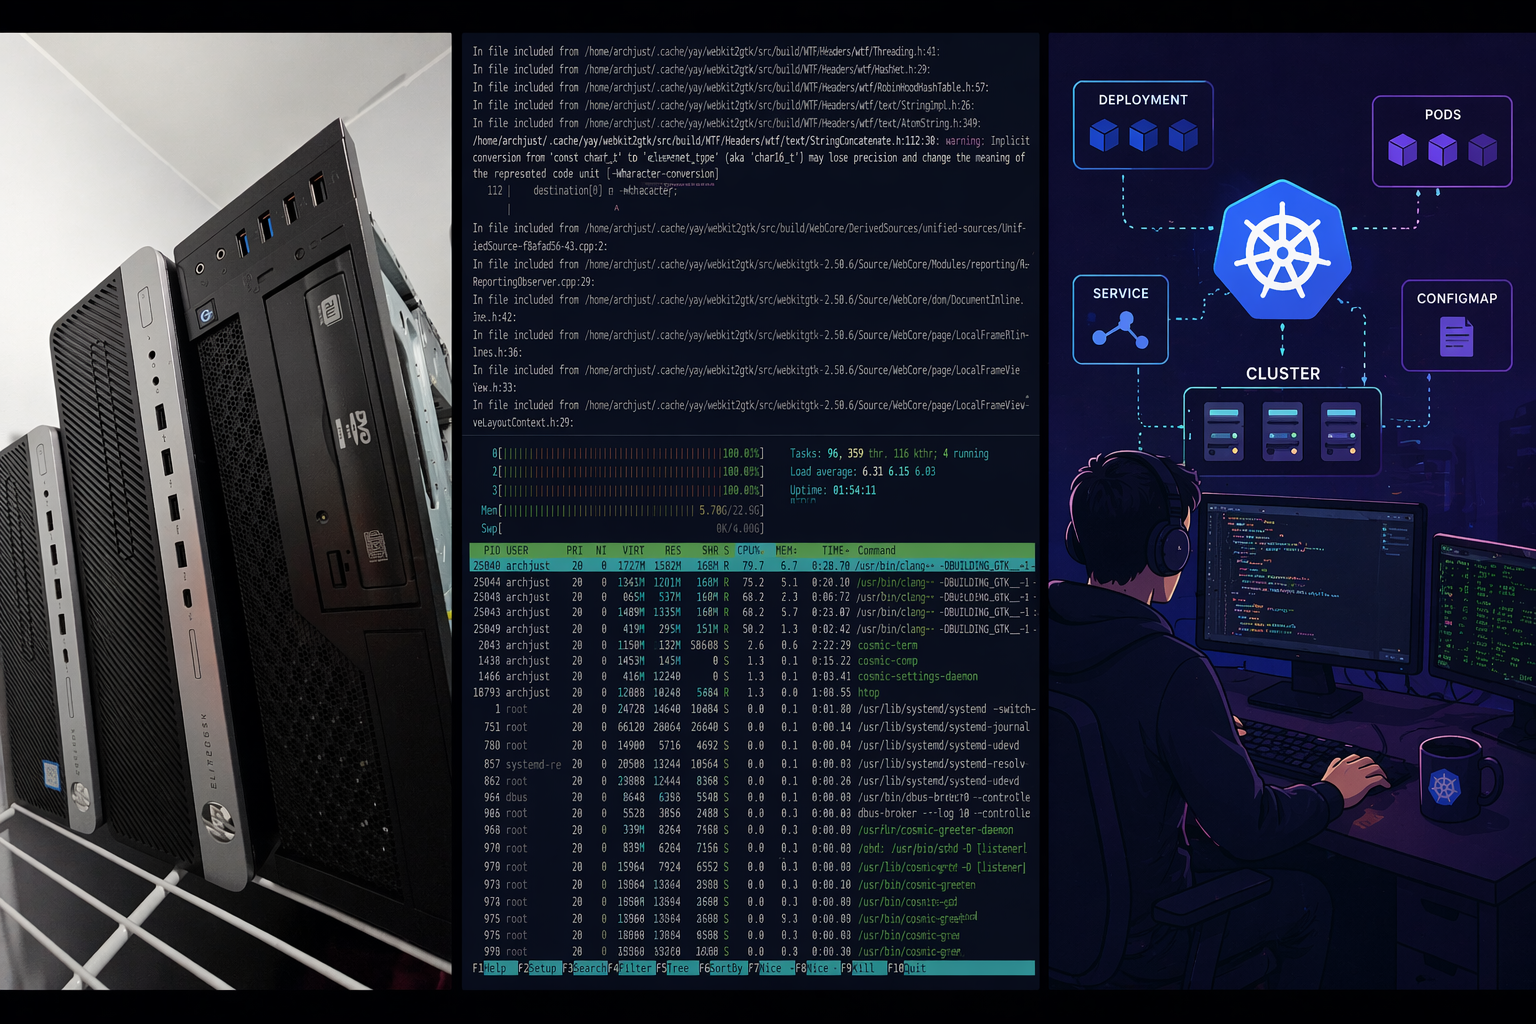Click the right purple cube in Pods
The height and width of the screenshot is (1024, 1536).
pos(1482,150)
